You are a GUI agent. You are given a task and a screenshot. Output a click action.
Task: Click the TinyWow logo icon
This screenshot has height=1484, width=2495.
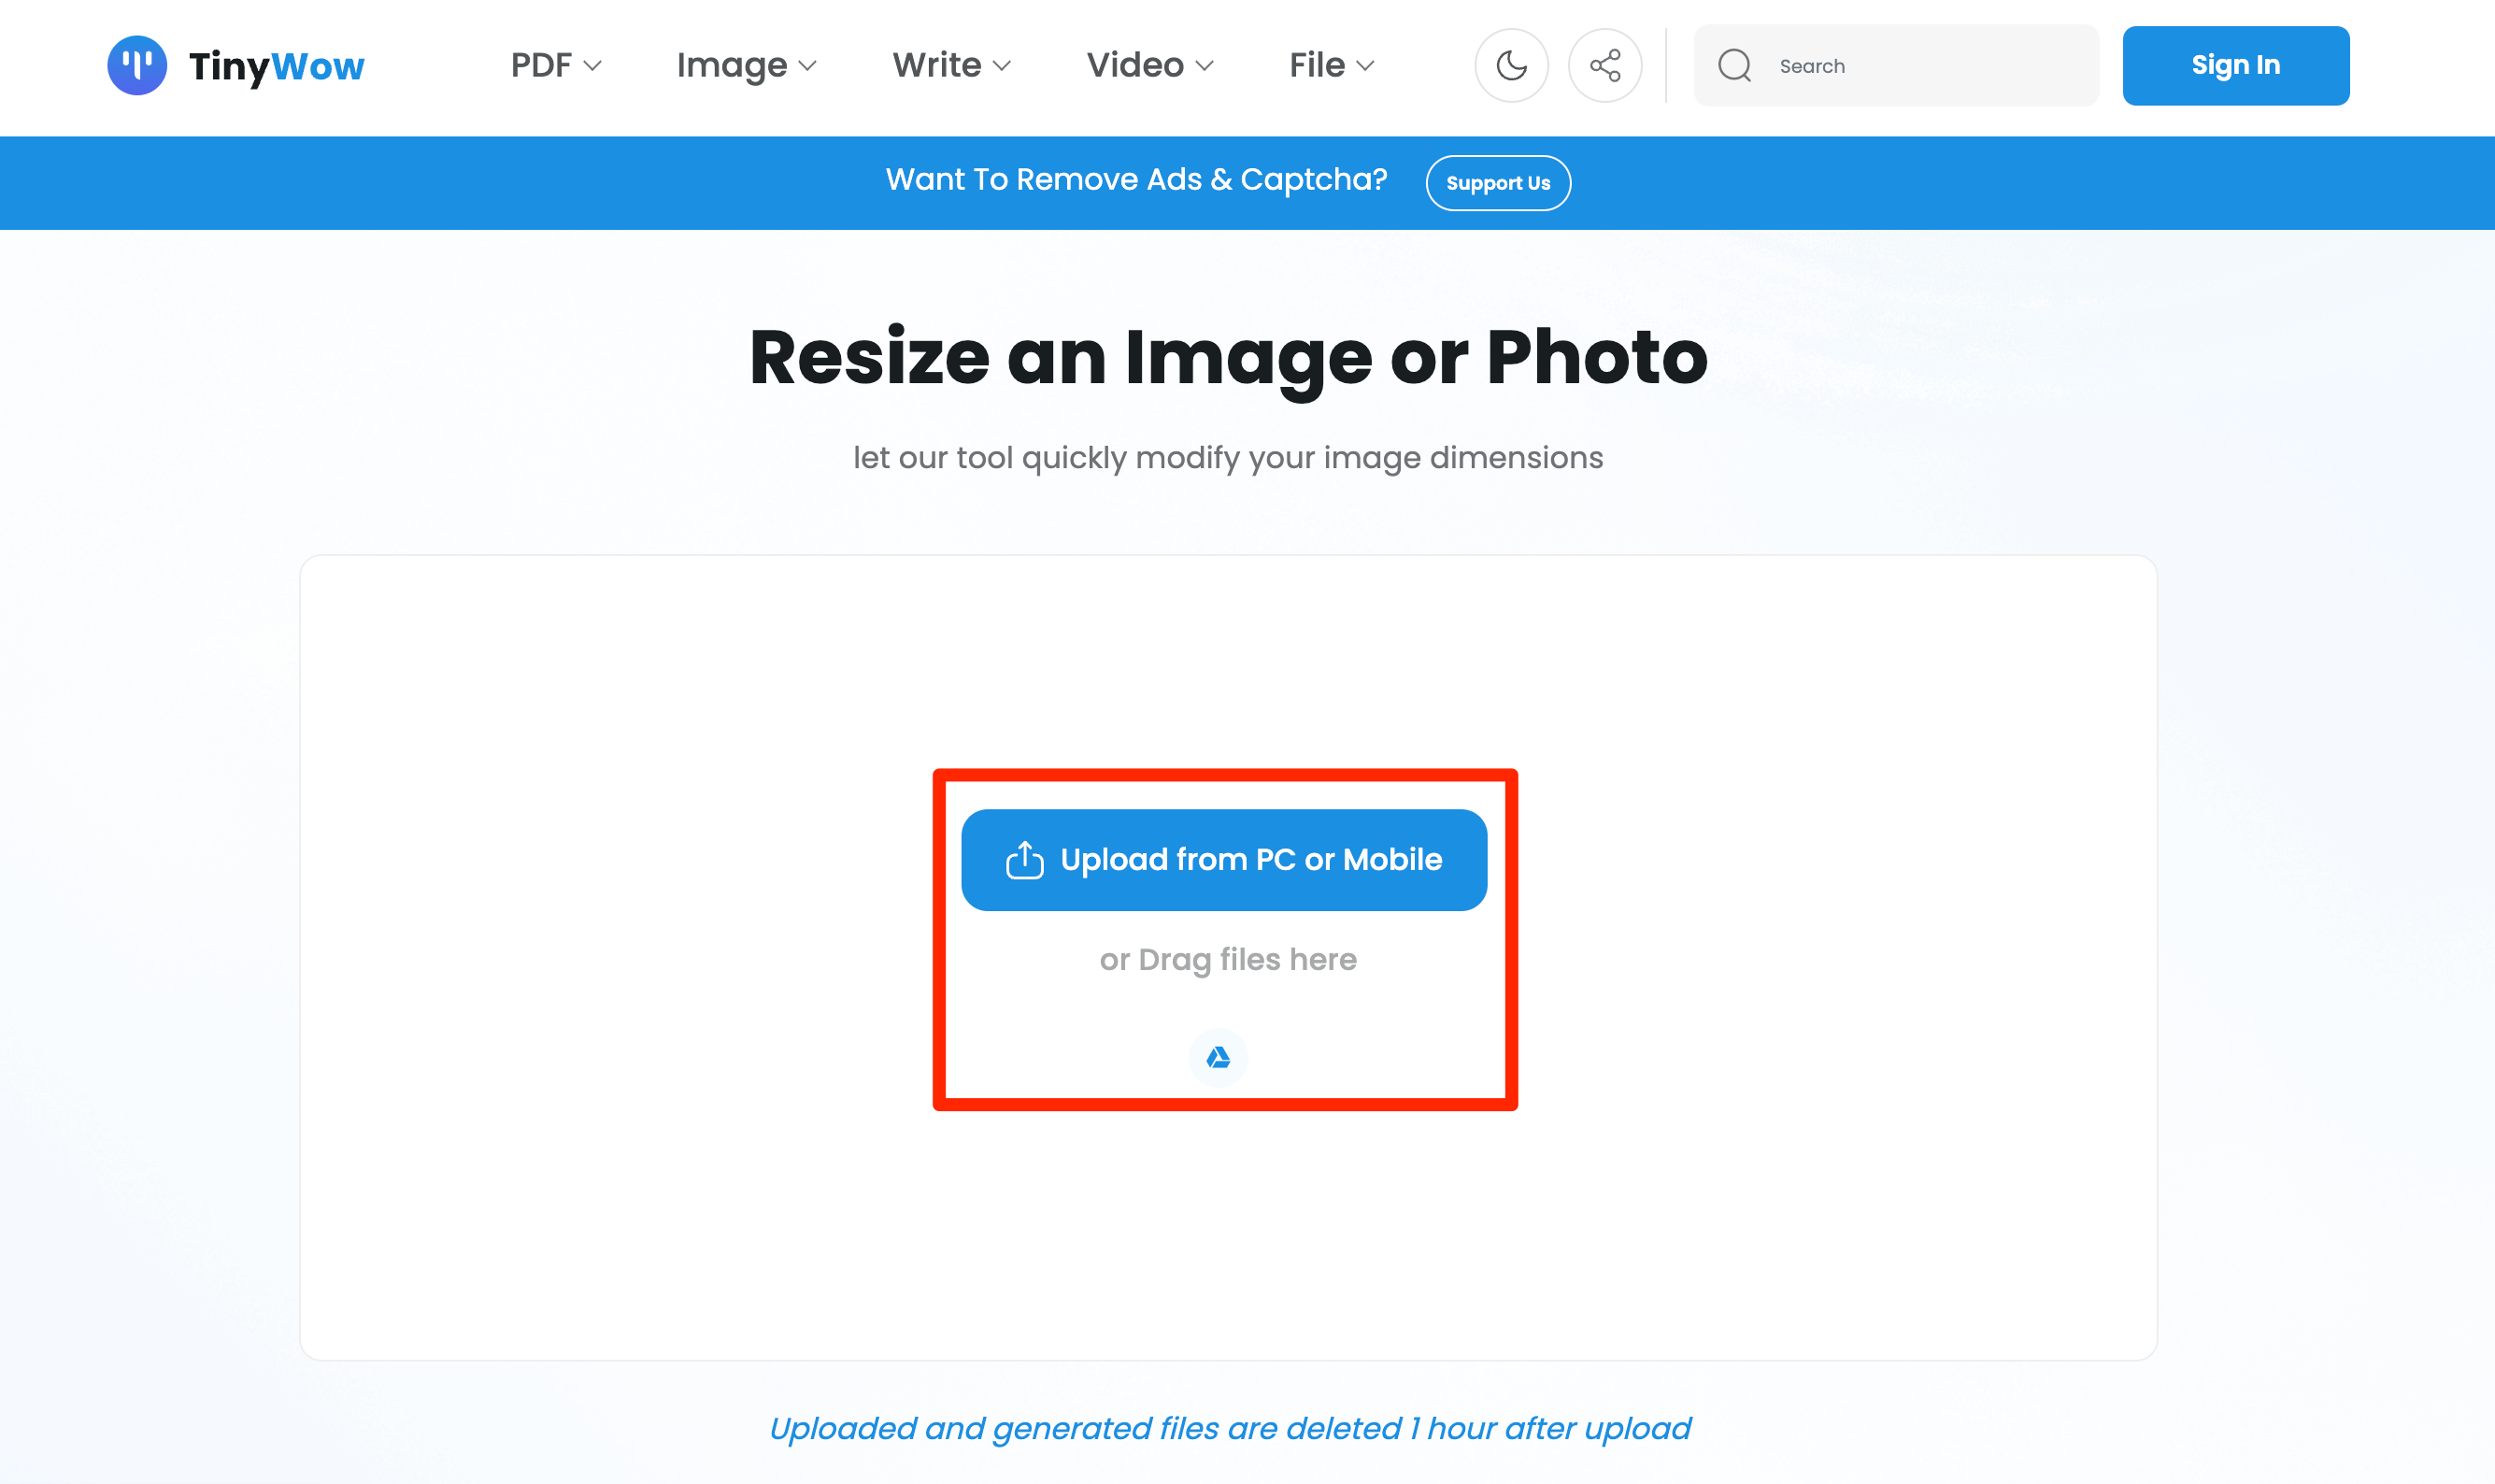click(137, 66)
